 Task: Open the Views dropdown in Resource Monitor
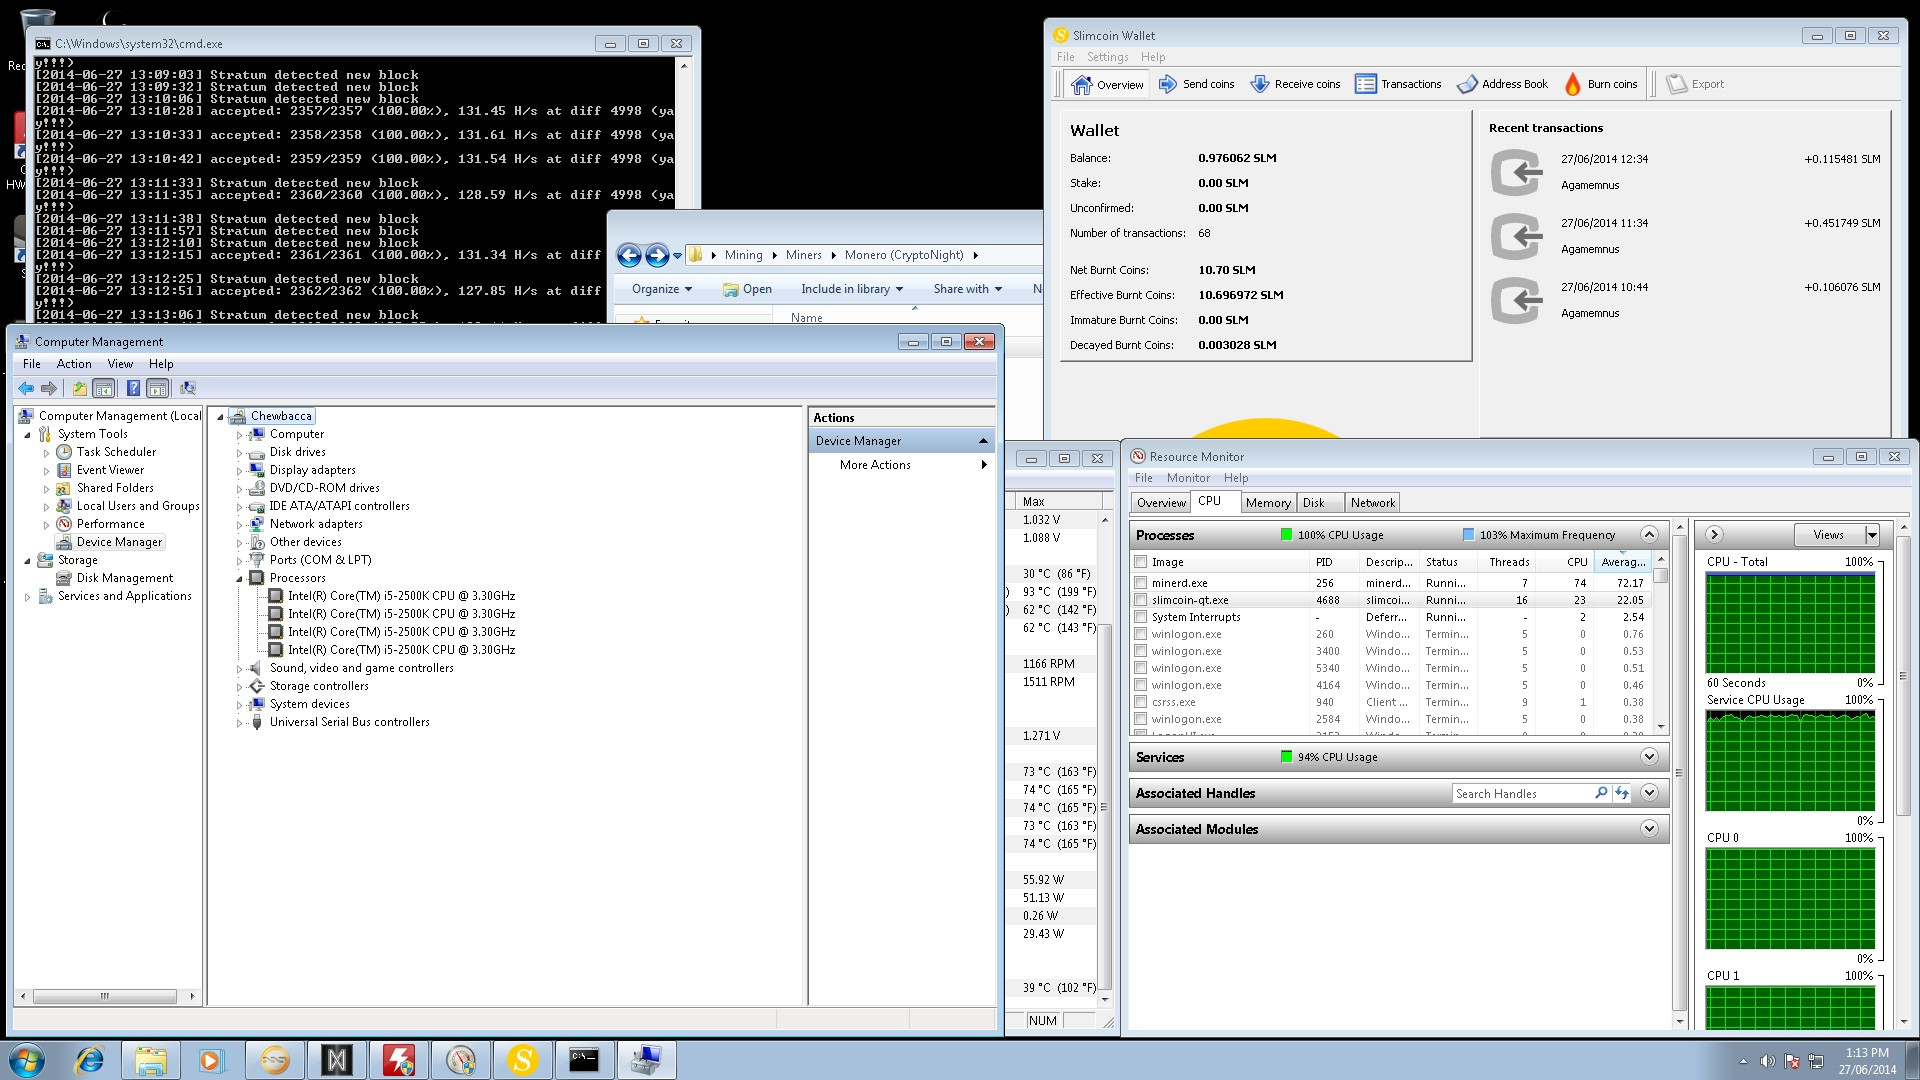(x=1872, y=535)
